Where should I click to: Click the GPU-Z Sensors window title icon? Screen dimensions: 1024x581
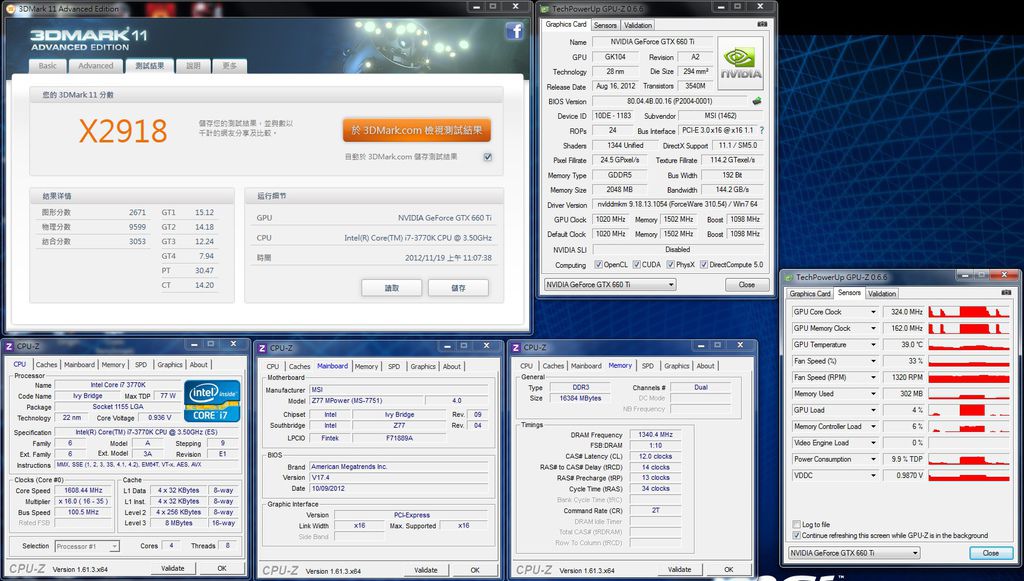789,277
